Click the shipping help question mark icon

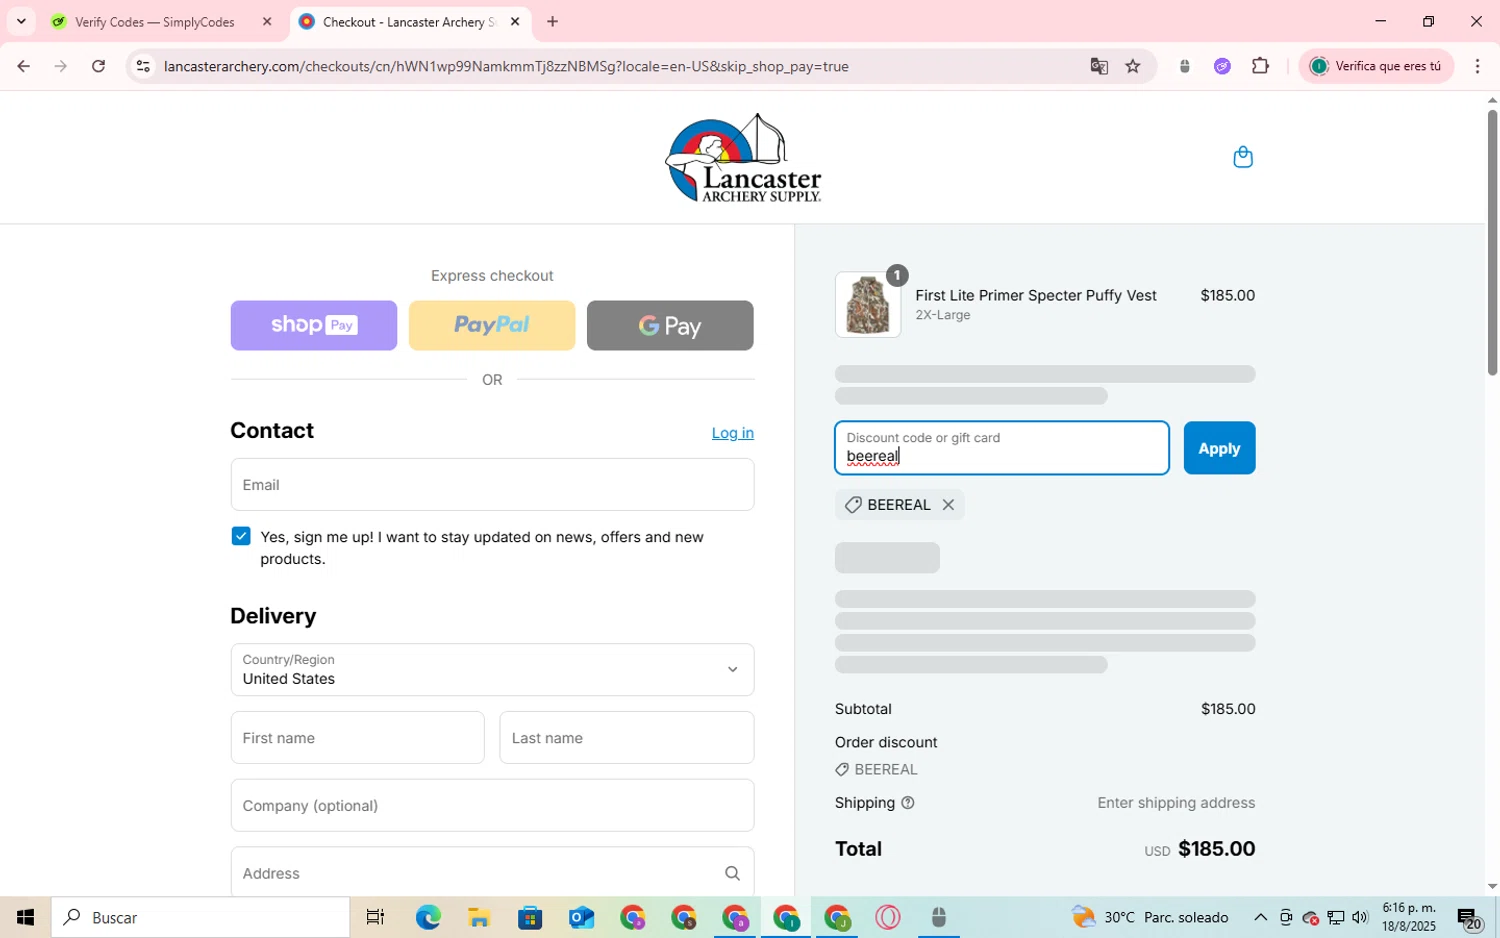click(x=908, y=803)
